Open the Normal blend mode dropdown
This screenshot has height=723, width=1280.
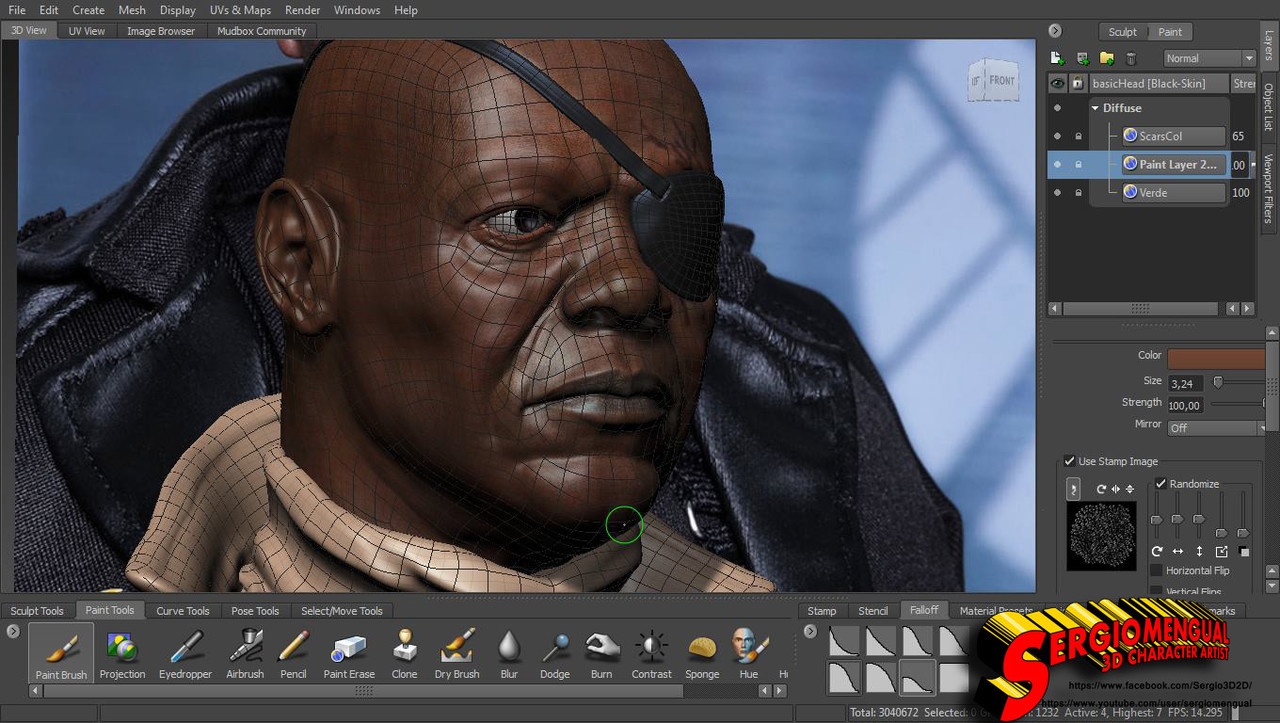click(x=1209, y=59)
